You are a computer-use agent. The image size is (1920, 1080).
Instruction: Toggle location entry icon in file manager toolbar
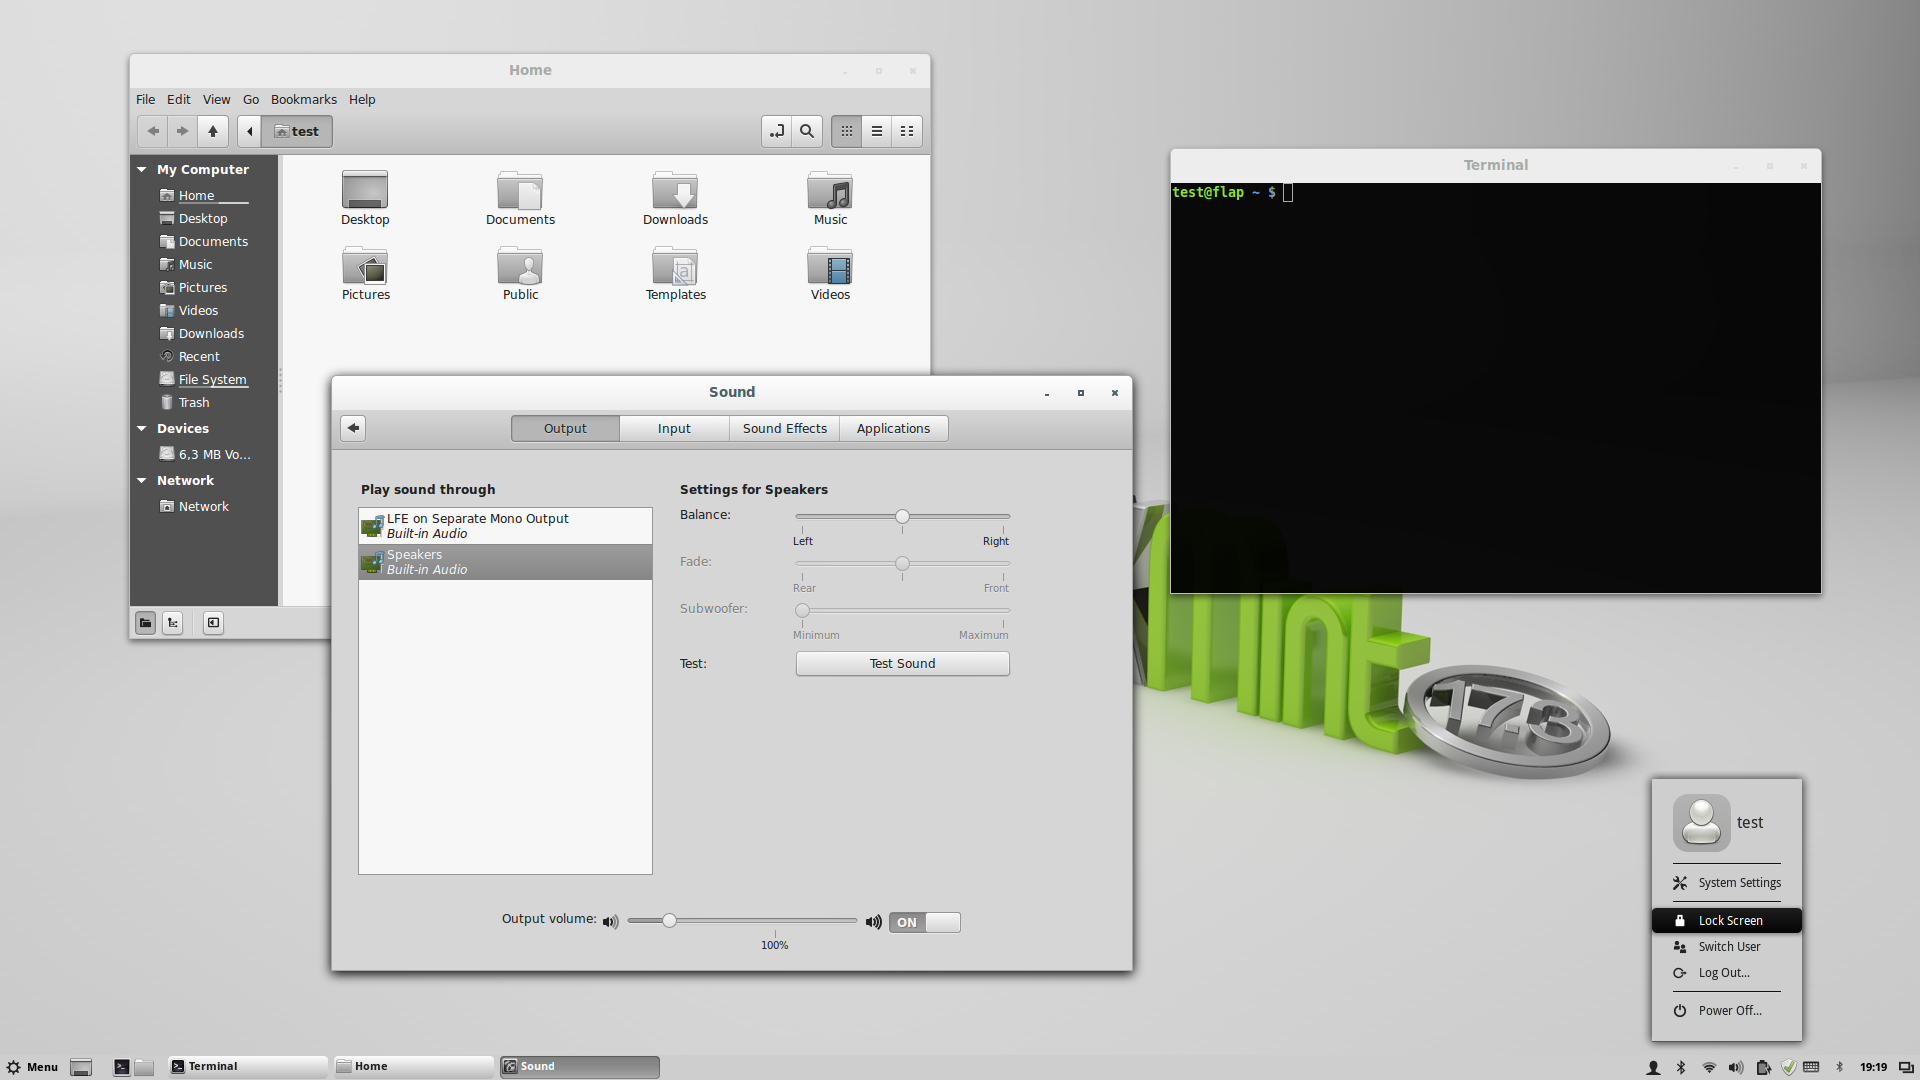[777, 131]
